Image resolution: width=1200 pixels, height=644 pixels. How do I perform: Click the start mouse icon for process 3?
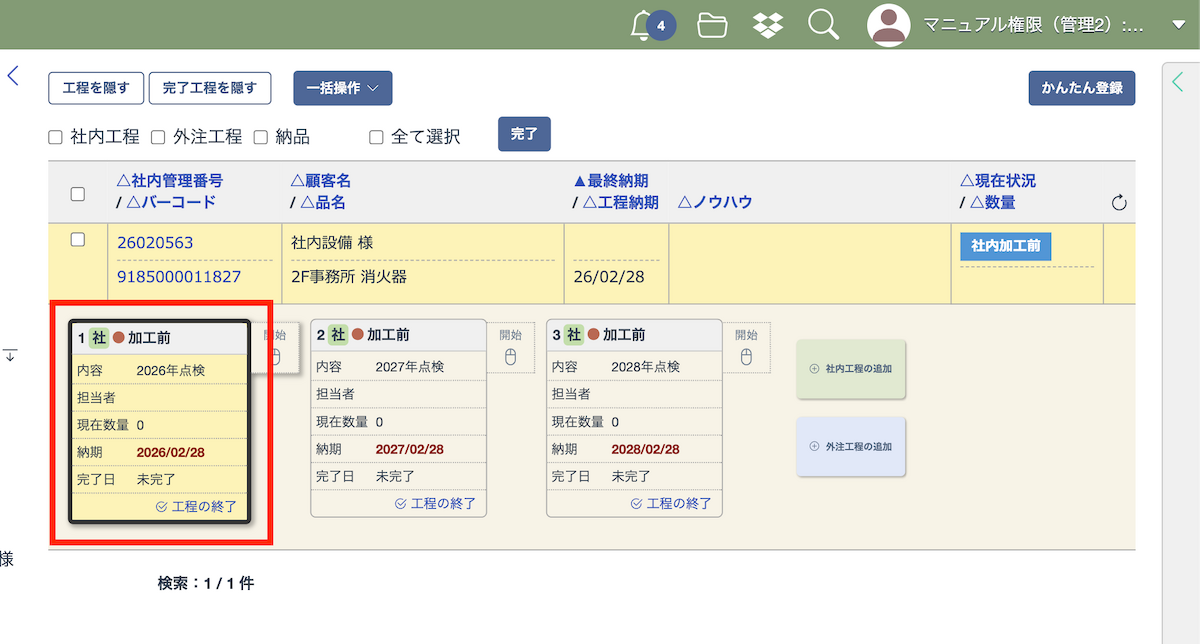tap(747, 356)
